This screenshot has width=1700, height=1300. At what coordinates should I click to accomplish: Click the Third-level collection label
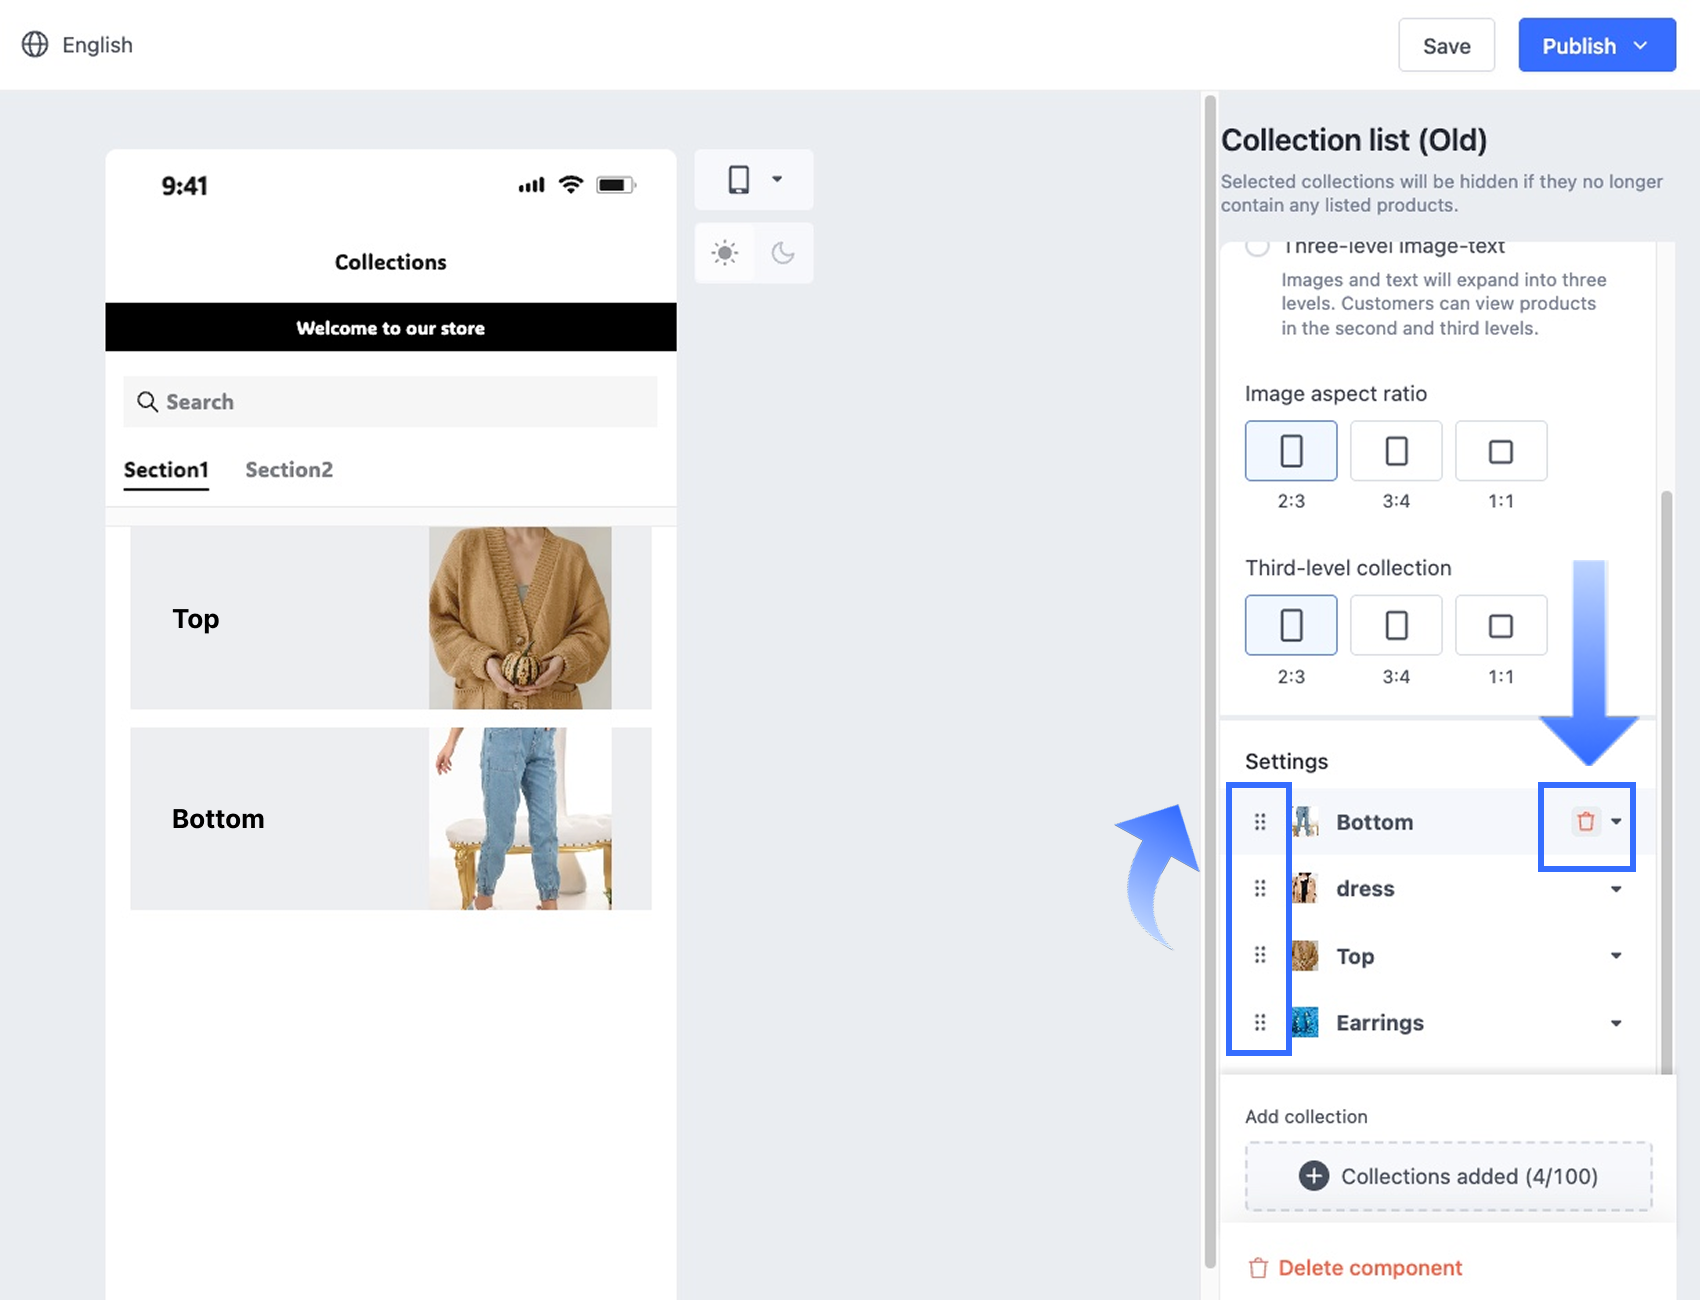point(1348,568)
